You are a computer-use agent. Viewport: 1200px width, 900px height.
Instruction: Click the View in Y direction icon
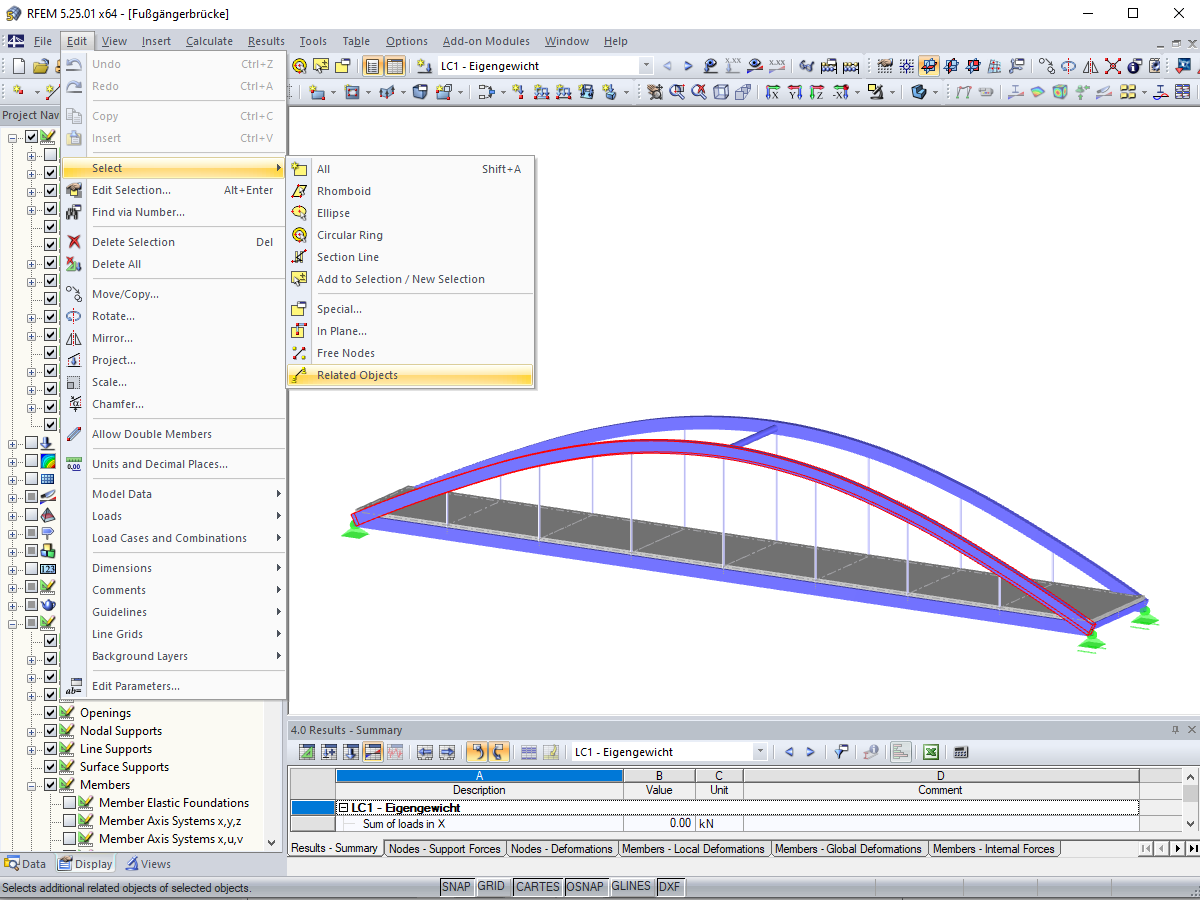click(x=795, y=92)
